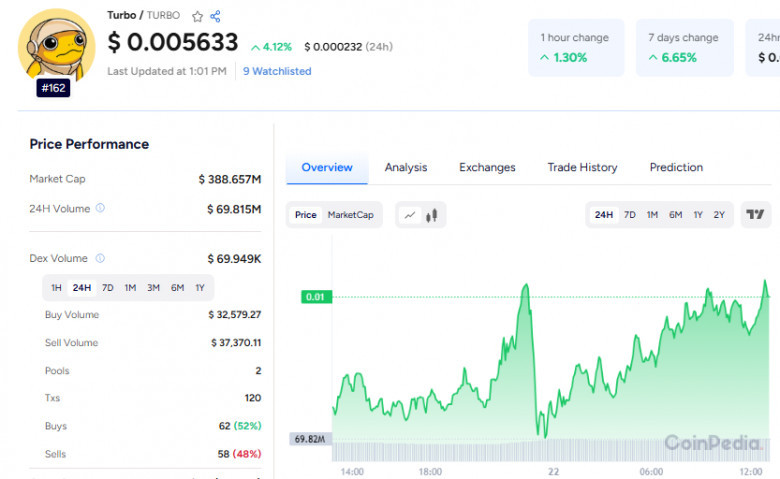
Task: Select 1Y chart timeframe
Action: coord(698,215)
